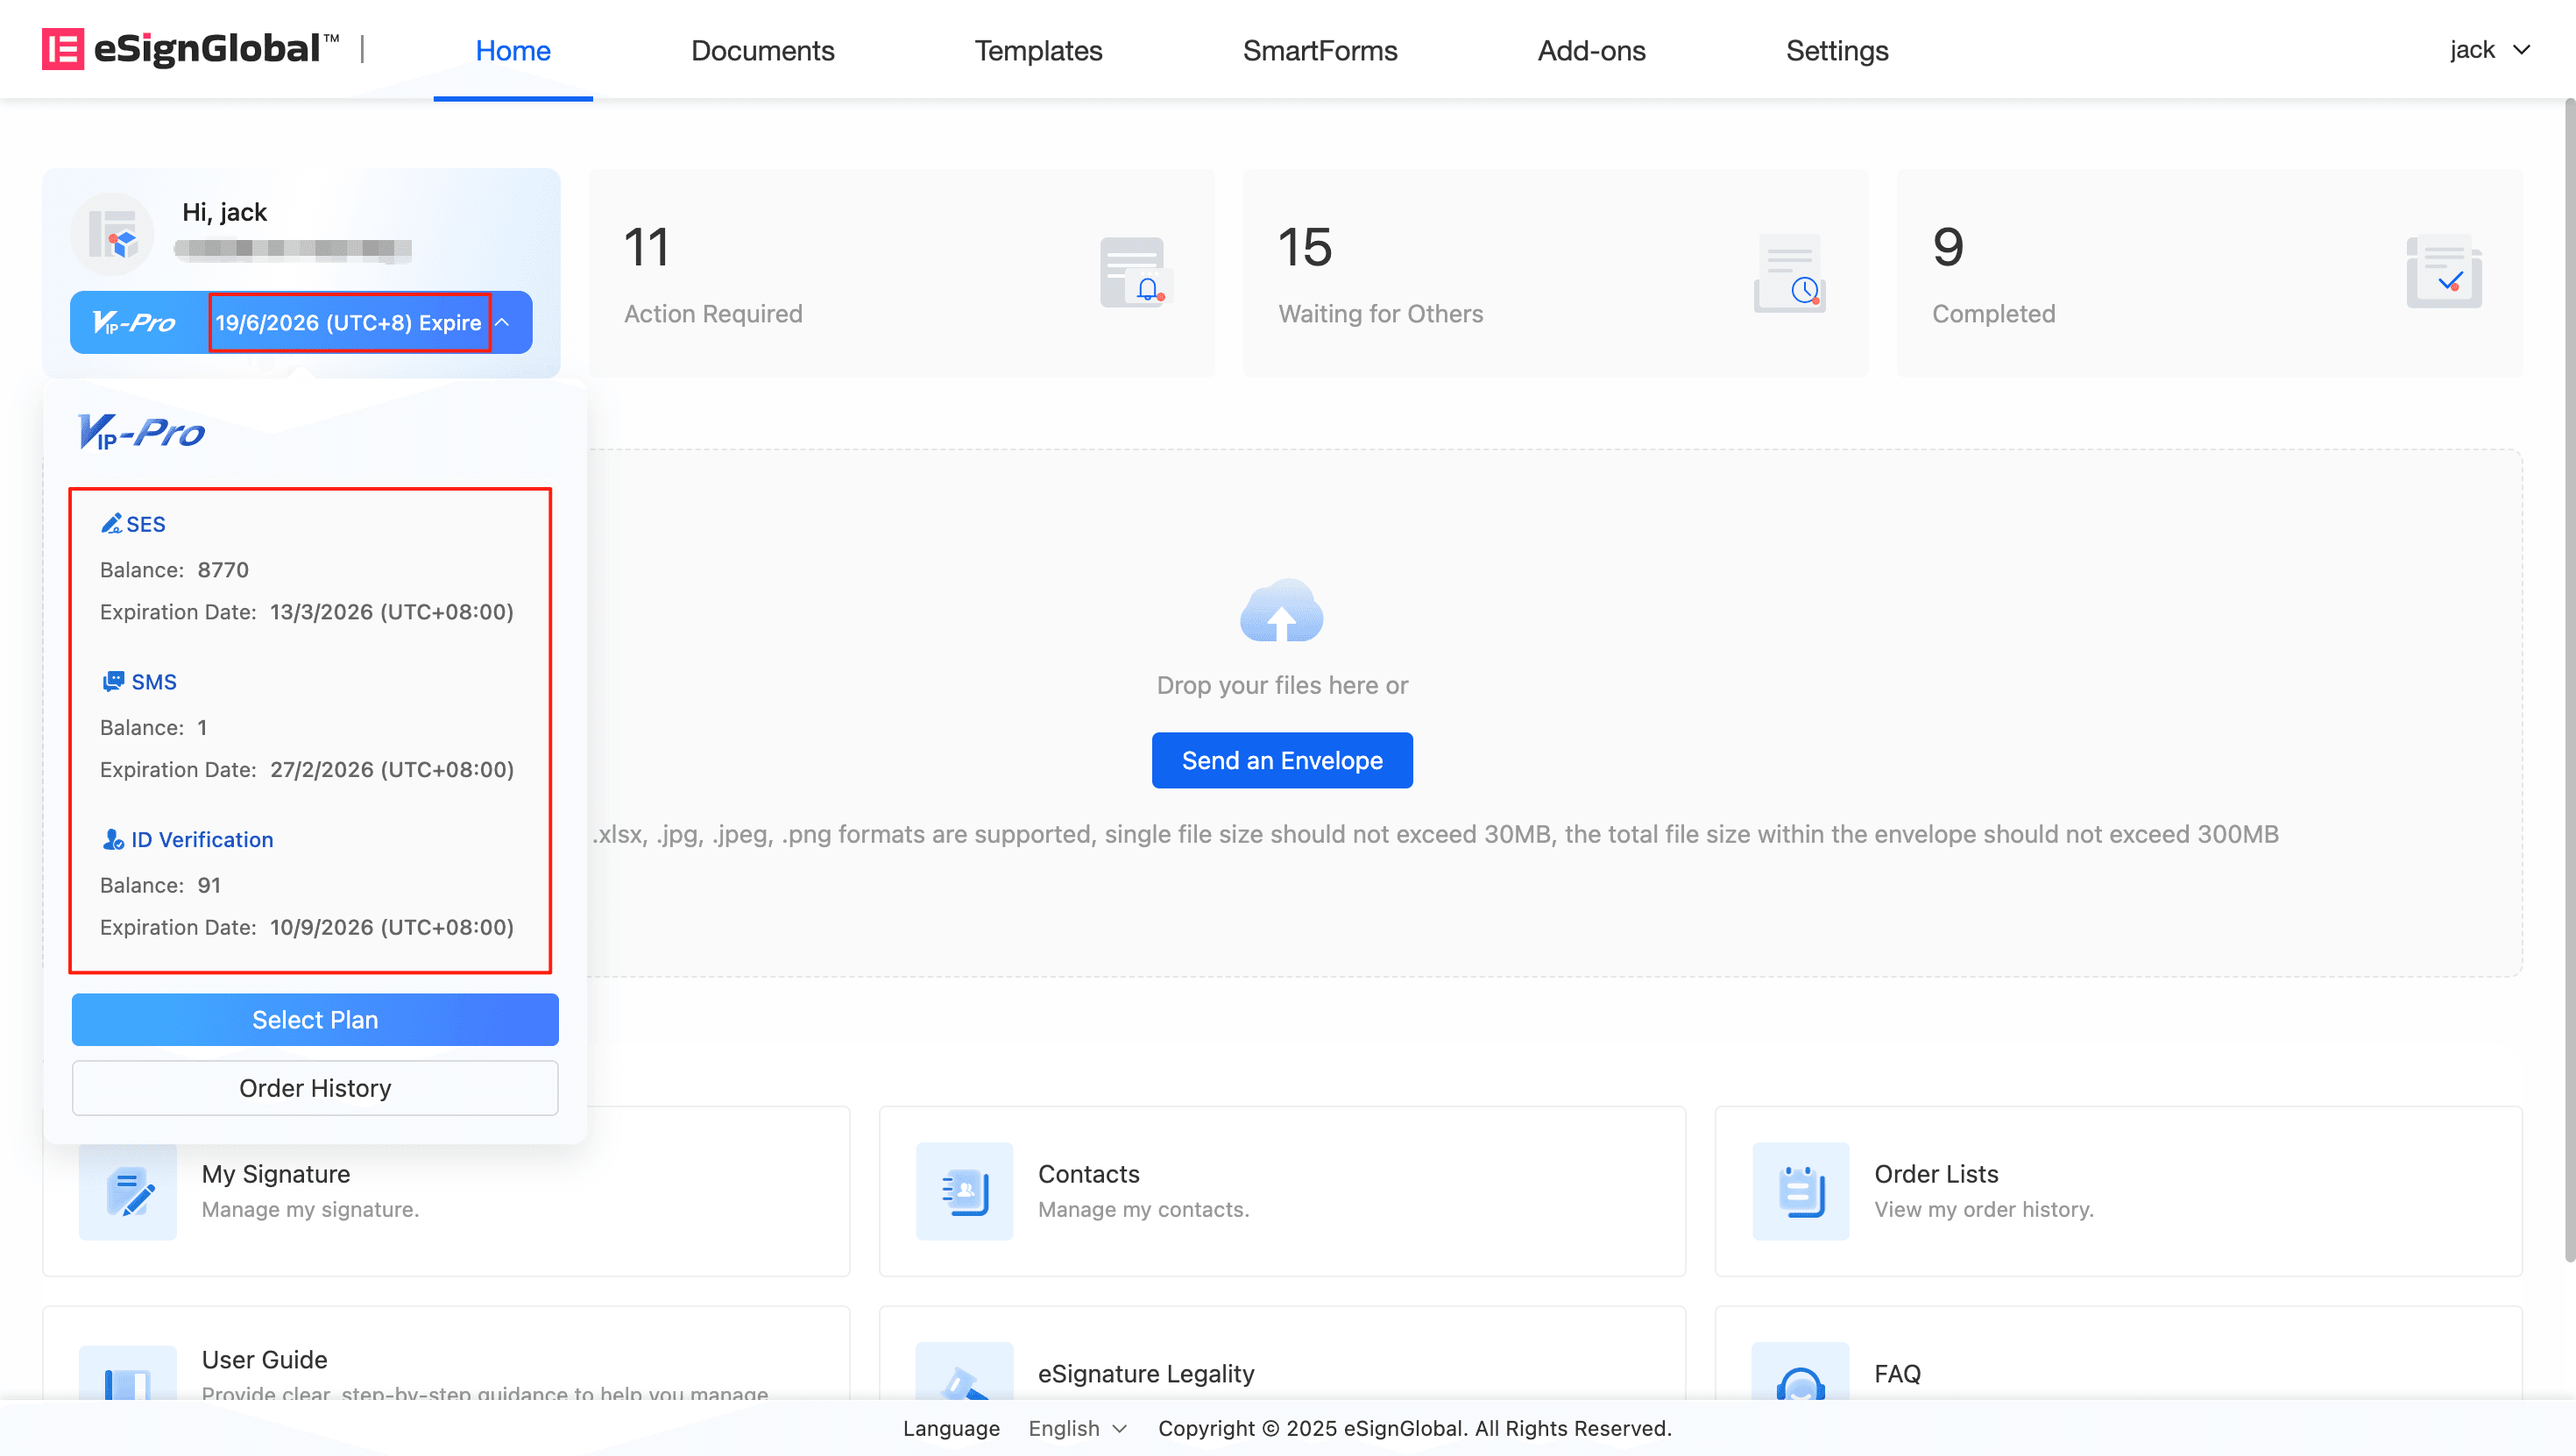Click the Waiting for Others clock icon
The height and width of the screenshot is (1456, 2576).
click(x=1789, y=274)
